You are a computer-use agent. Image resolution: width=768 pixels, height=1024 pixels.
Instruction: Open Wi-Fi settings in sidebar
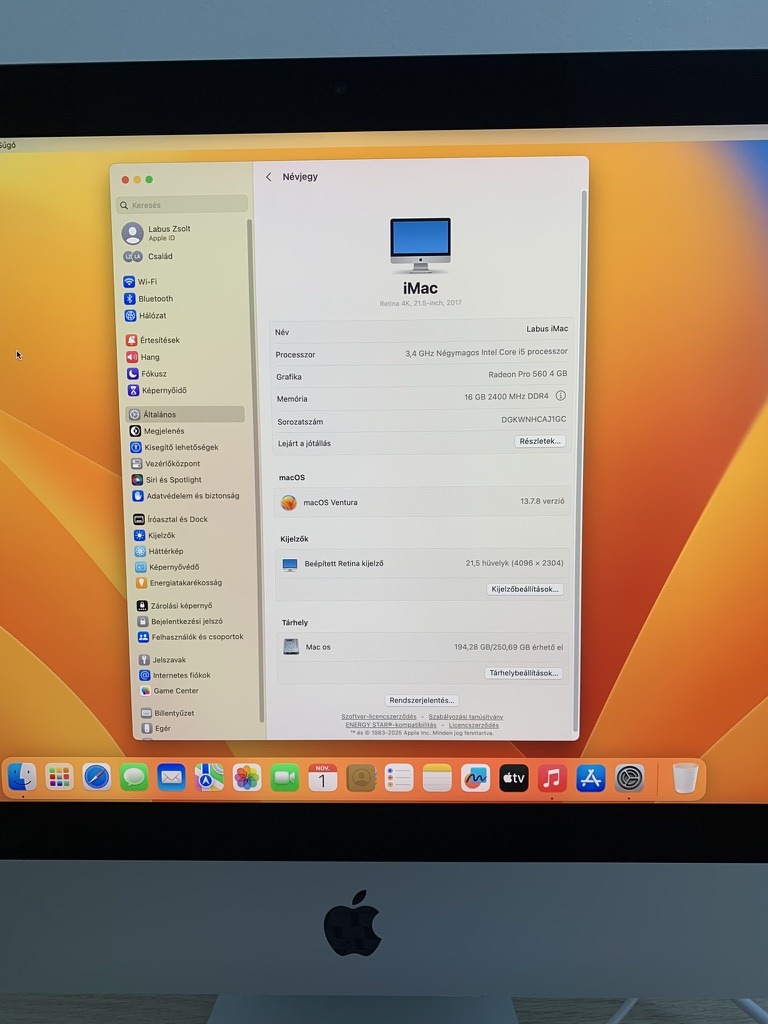[x=140, y=281]
